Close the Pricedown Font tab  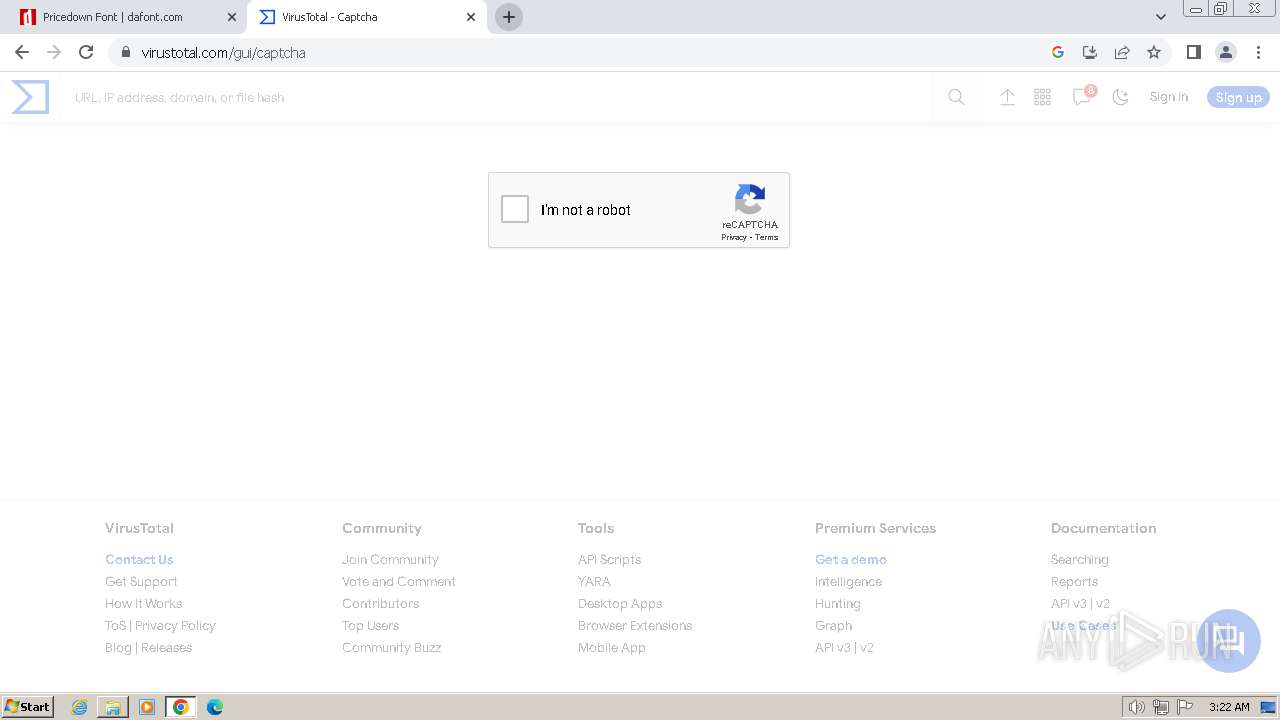pos(232,17)
